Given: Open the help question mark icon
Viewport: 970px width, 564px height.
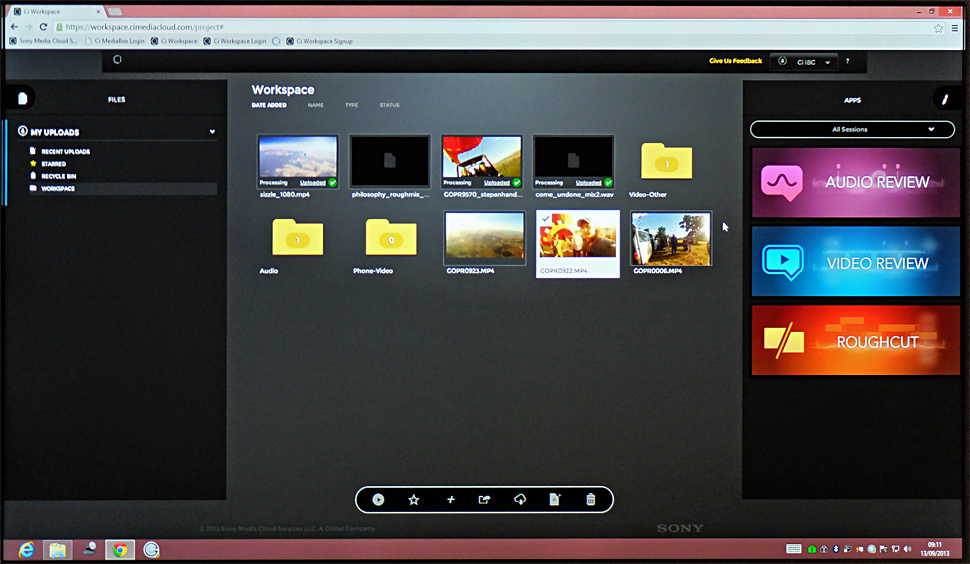Looking at the screenshot, I should coord(848,62).
